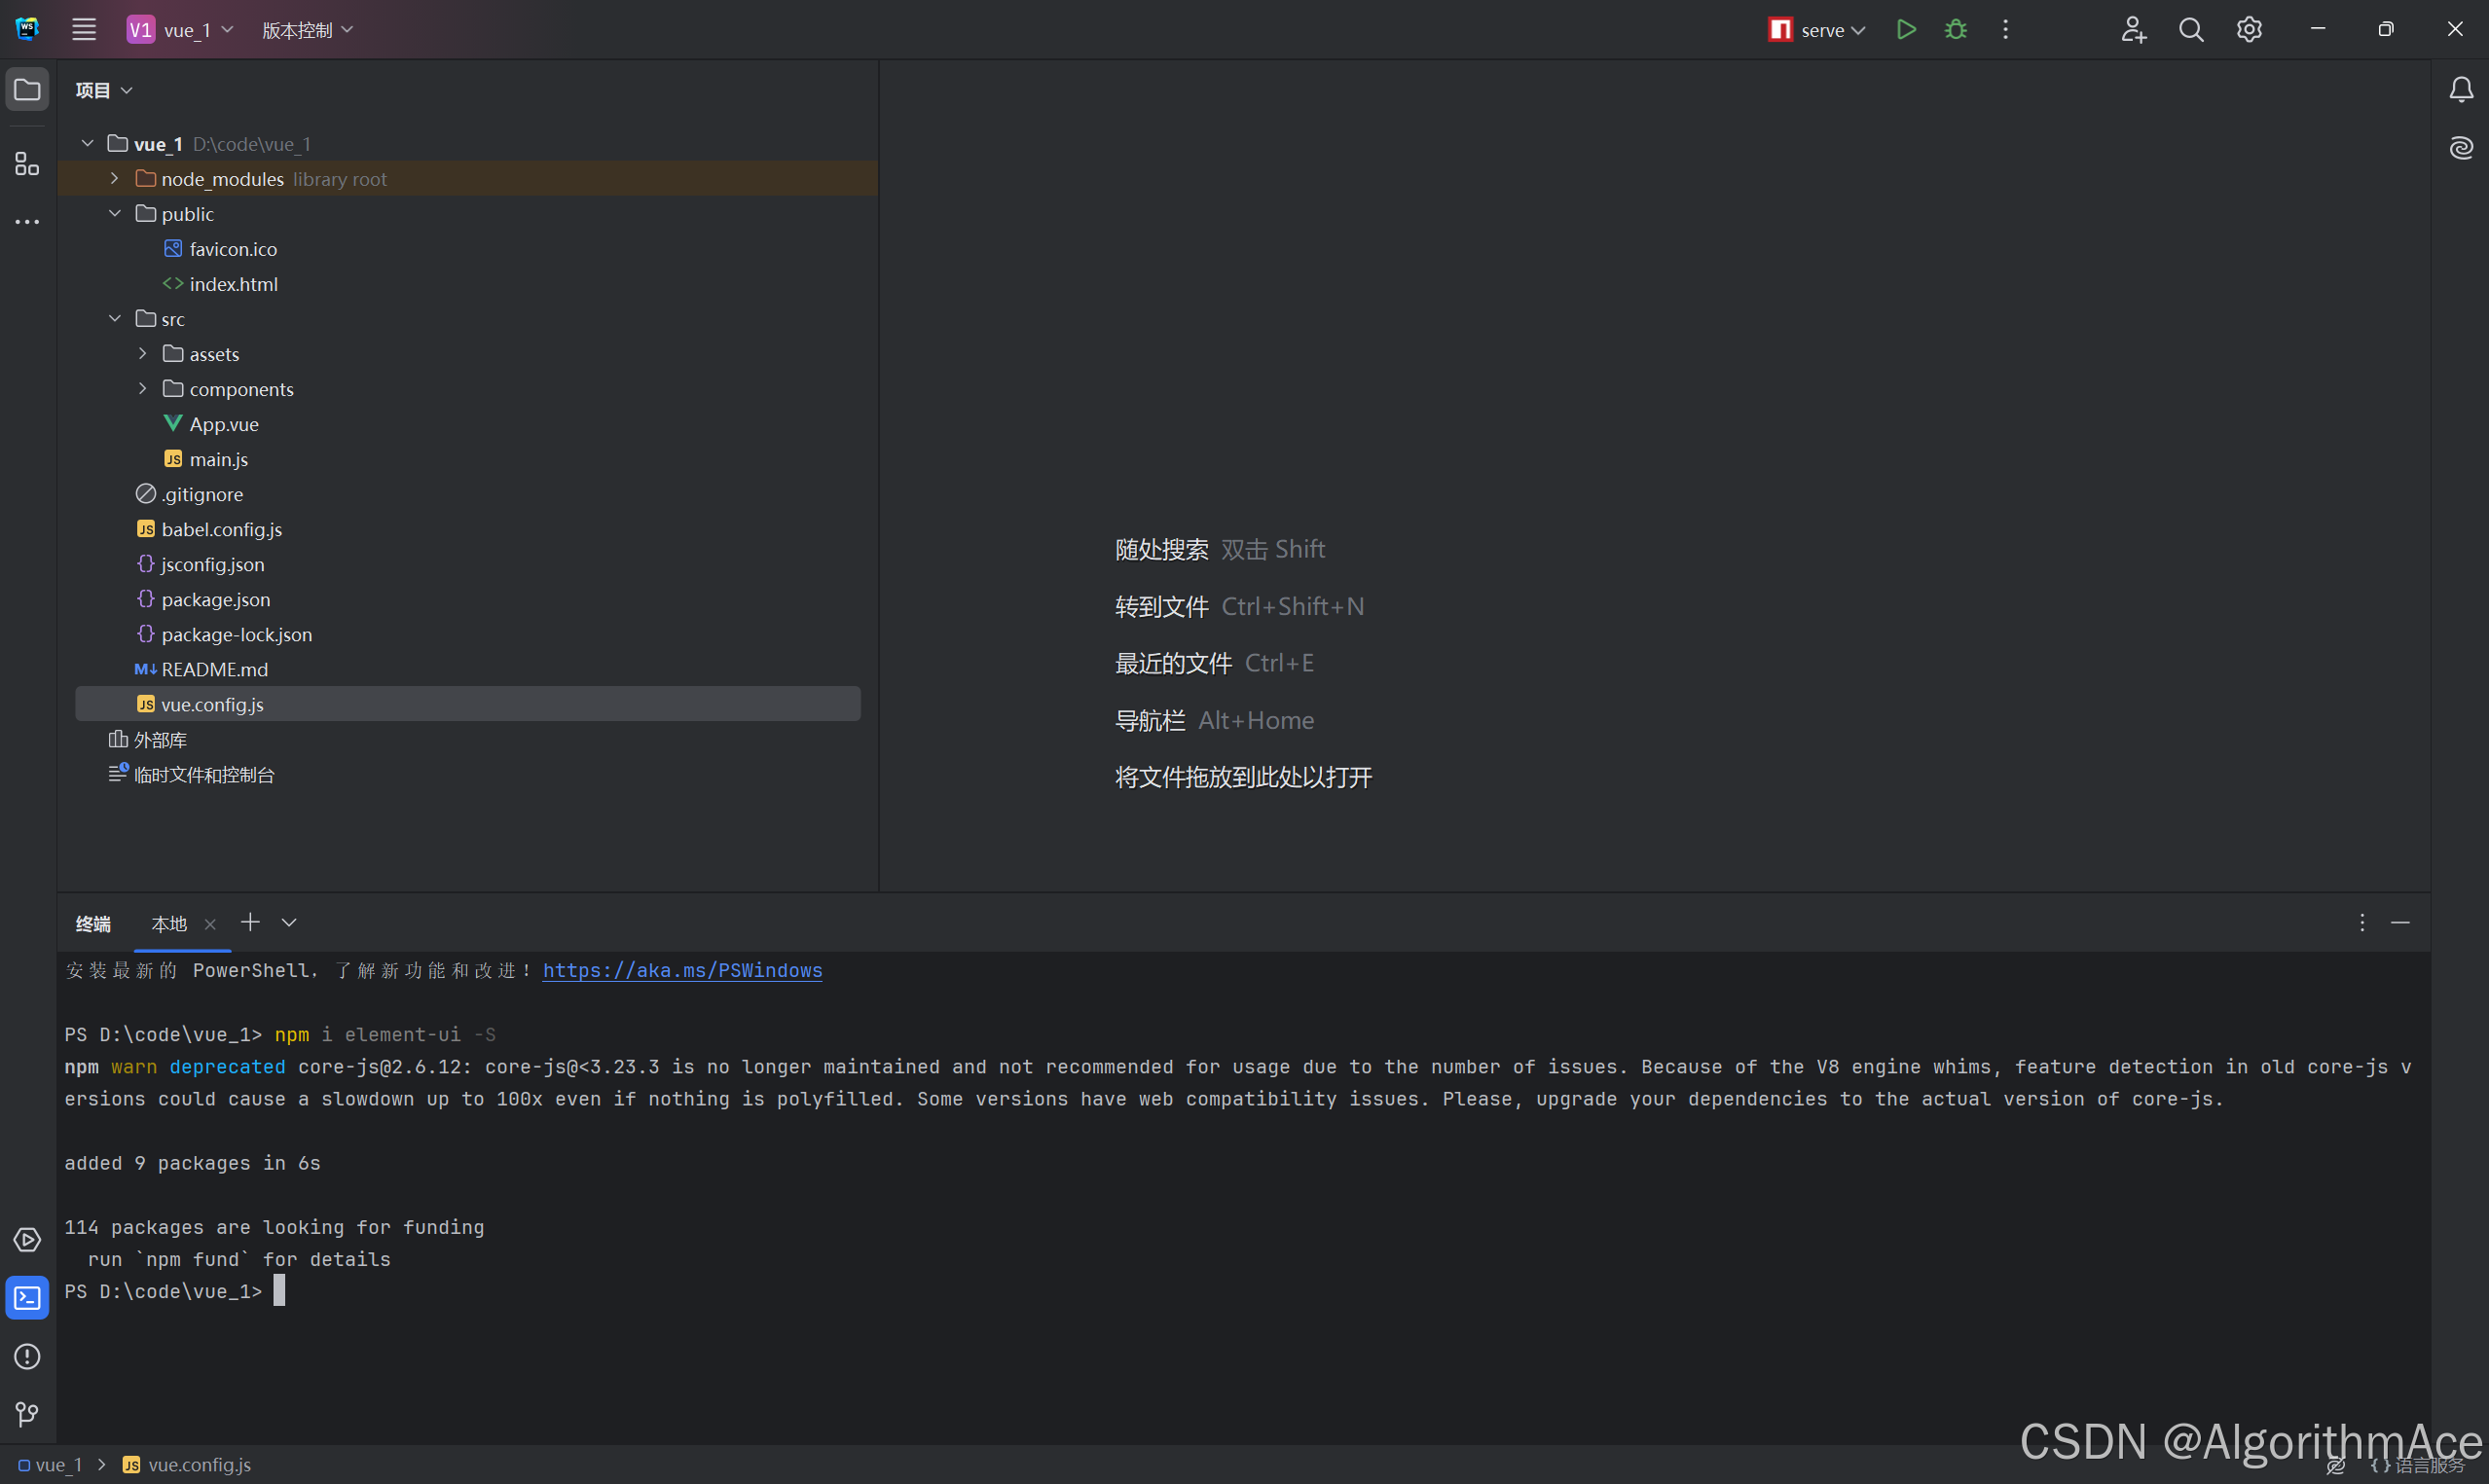Open the serve run configuration dropdown
Viewport: 2489px width, 1484px height.
[1858, 29]
